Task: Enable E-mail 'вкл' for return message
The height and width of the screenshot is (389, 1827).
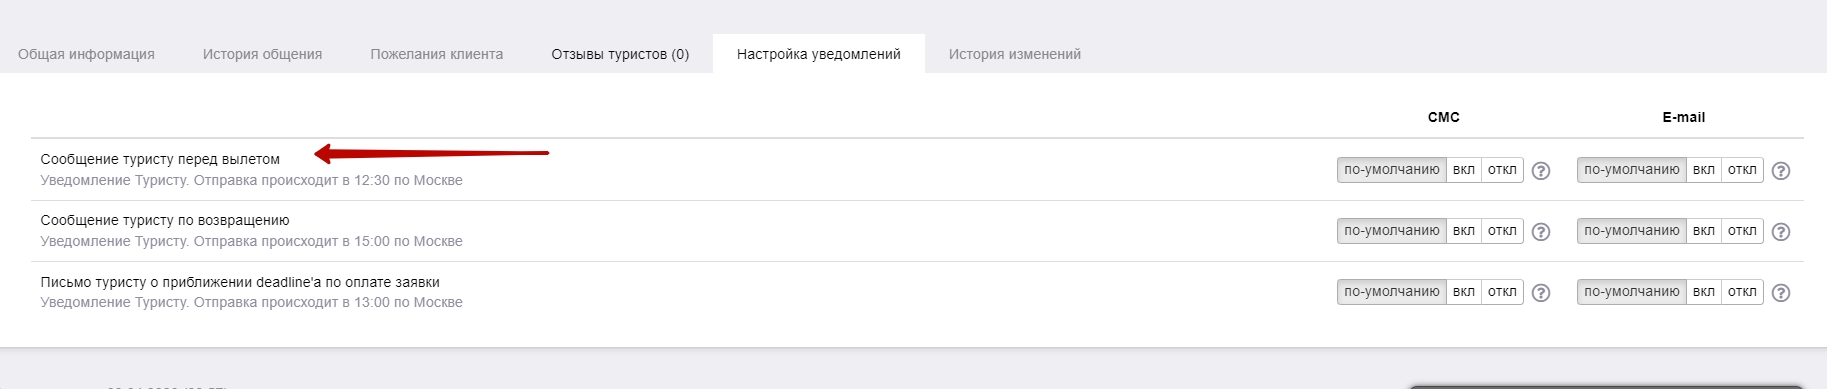Action: [1704, 231]
